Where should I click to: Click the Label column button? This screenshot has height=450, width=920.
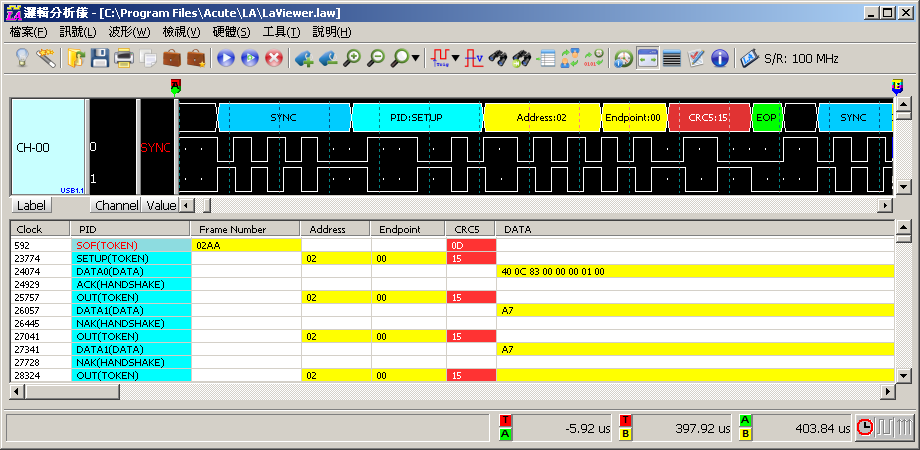(x=31, y=205)
